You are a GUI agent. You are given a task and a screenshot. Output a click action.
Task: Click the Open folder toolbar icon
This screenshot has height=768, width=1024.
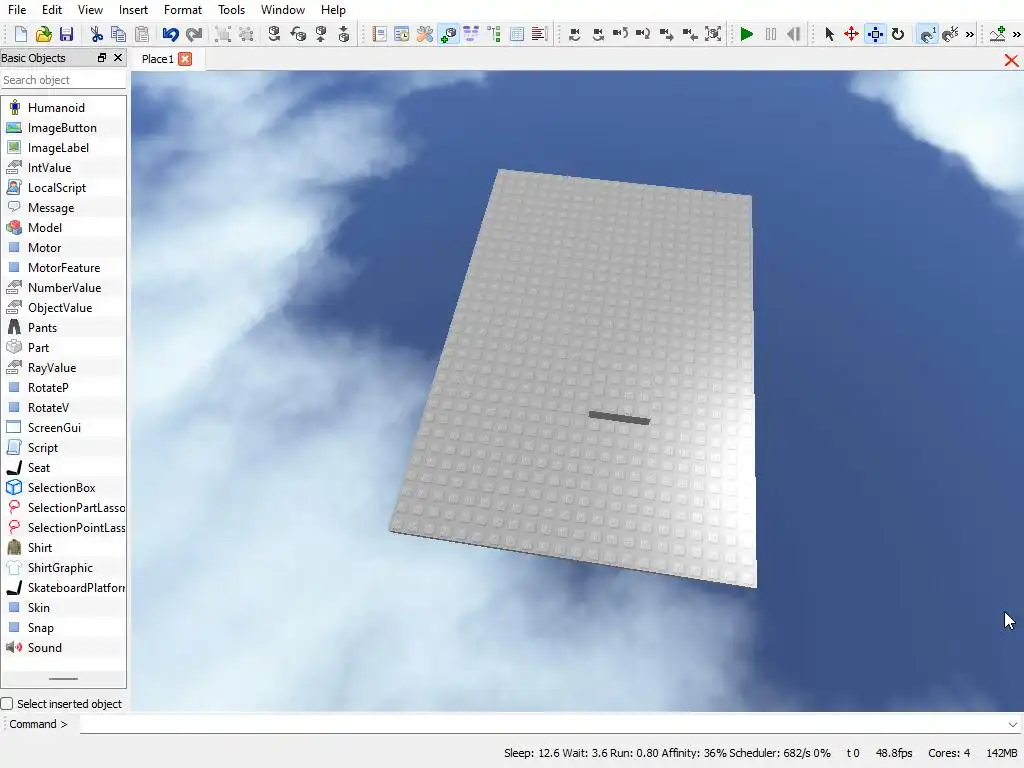[43, 34]
